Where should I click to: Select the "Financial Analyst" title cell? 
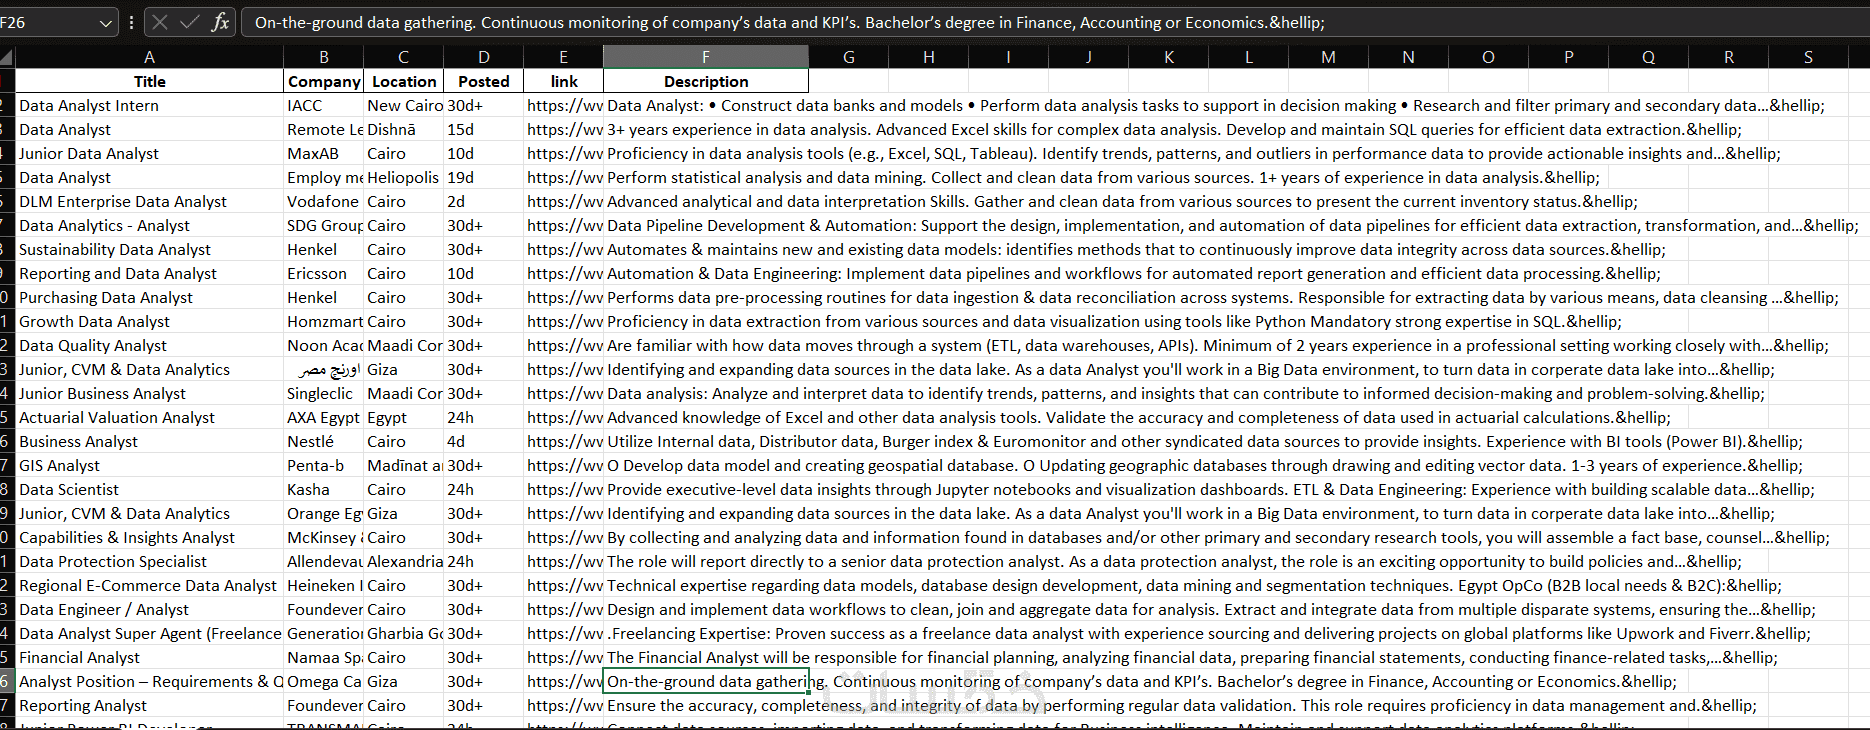pyautogui.click(x=149, y=657)
